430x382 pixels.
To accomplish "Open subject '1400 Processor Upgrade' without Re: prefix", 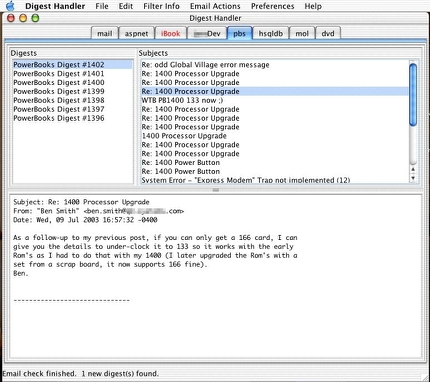I will pyautogui.click(x=274, y=136).
